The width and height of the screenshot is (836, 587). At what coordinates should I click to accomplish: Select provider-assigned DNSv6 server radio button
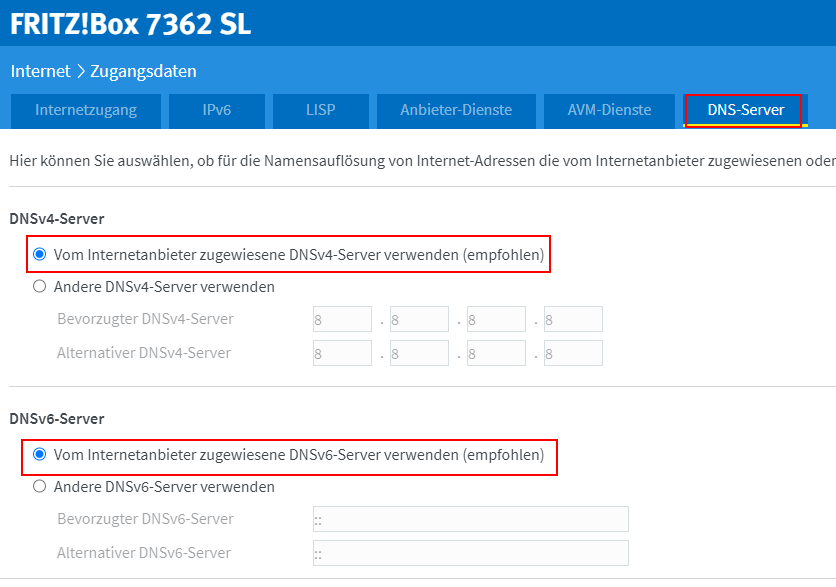click(39, 454)
